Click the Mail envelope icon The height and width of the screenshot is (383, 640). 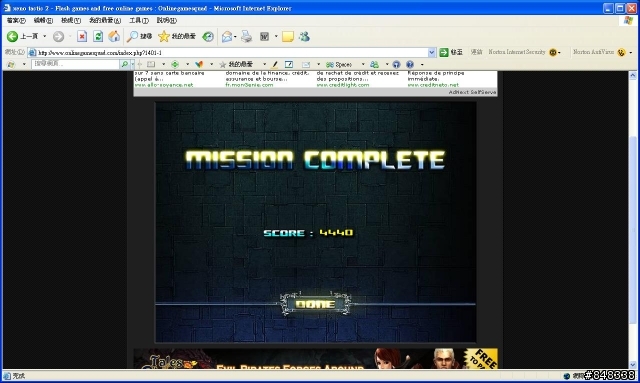coord(227,37)
